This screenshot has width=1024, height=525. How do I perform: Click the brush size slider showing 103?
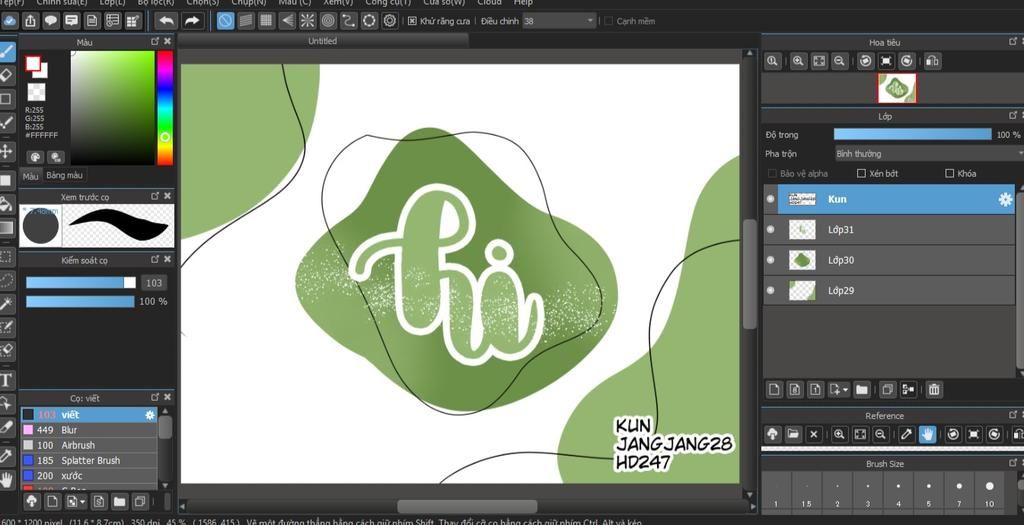81,283
